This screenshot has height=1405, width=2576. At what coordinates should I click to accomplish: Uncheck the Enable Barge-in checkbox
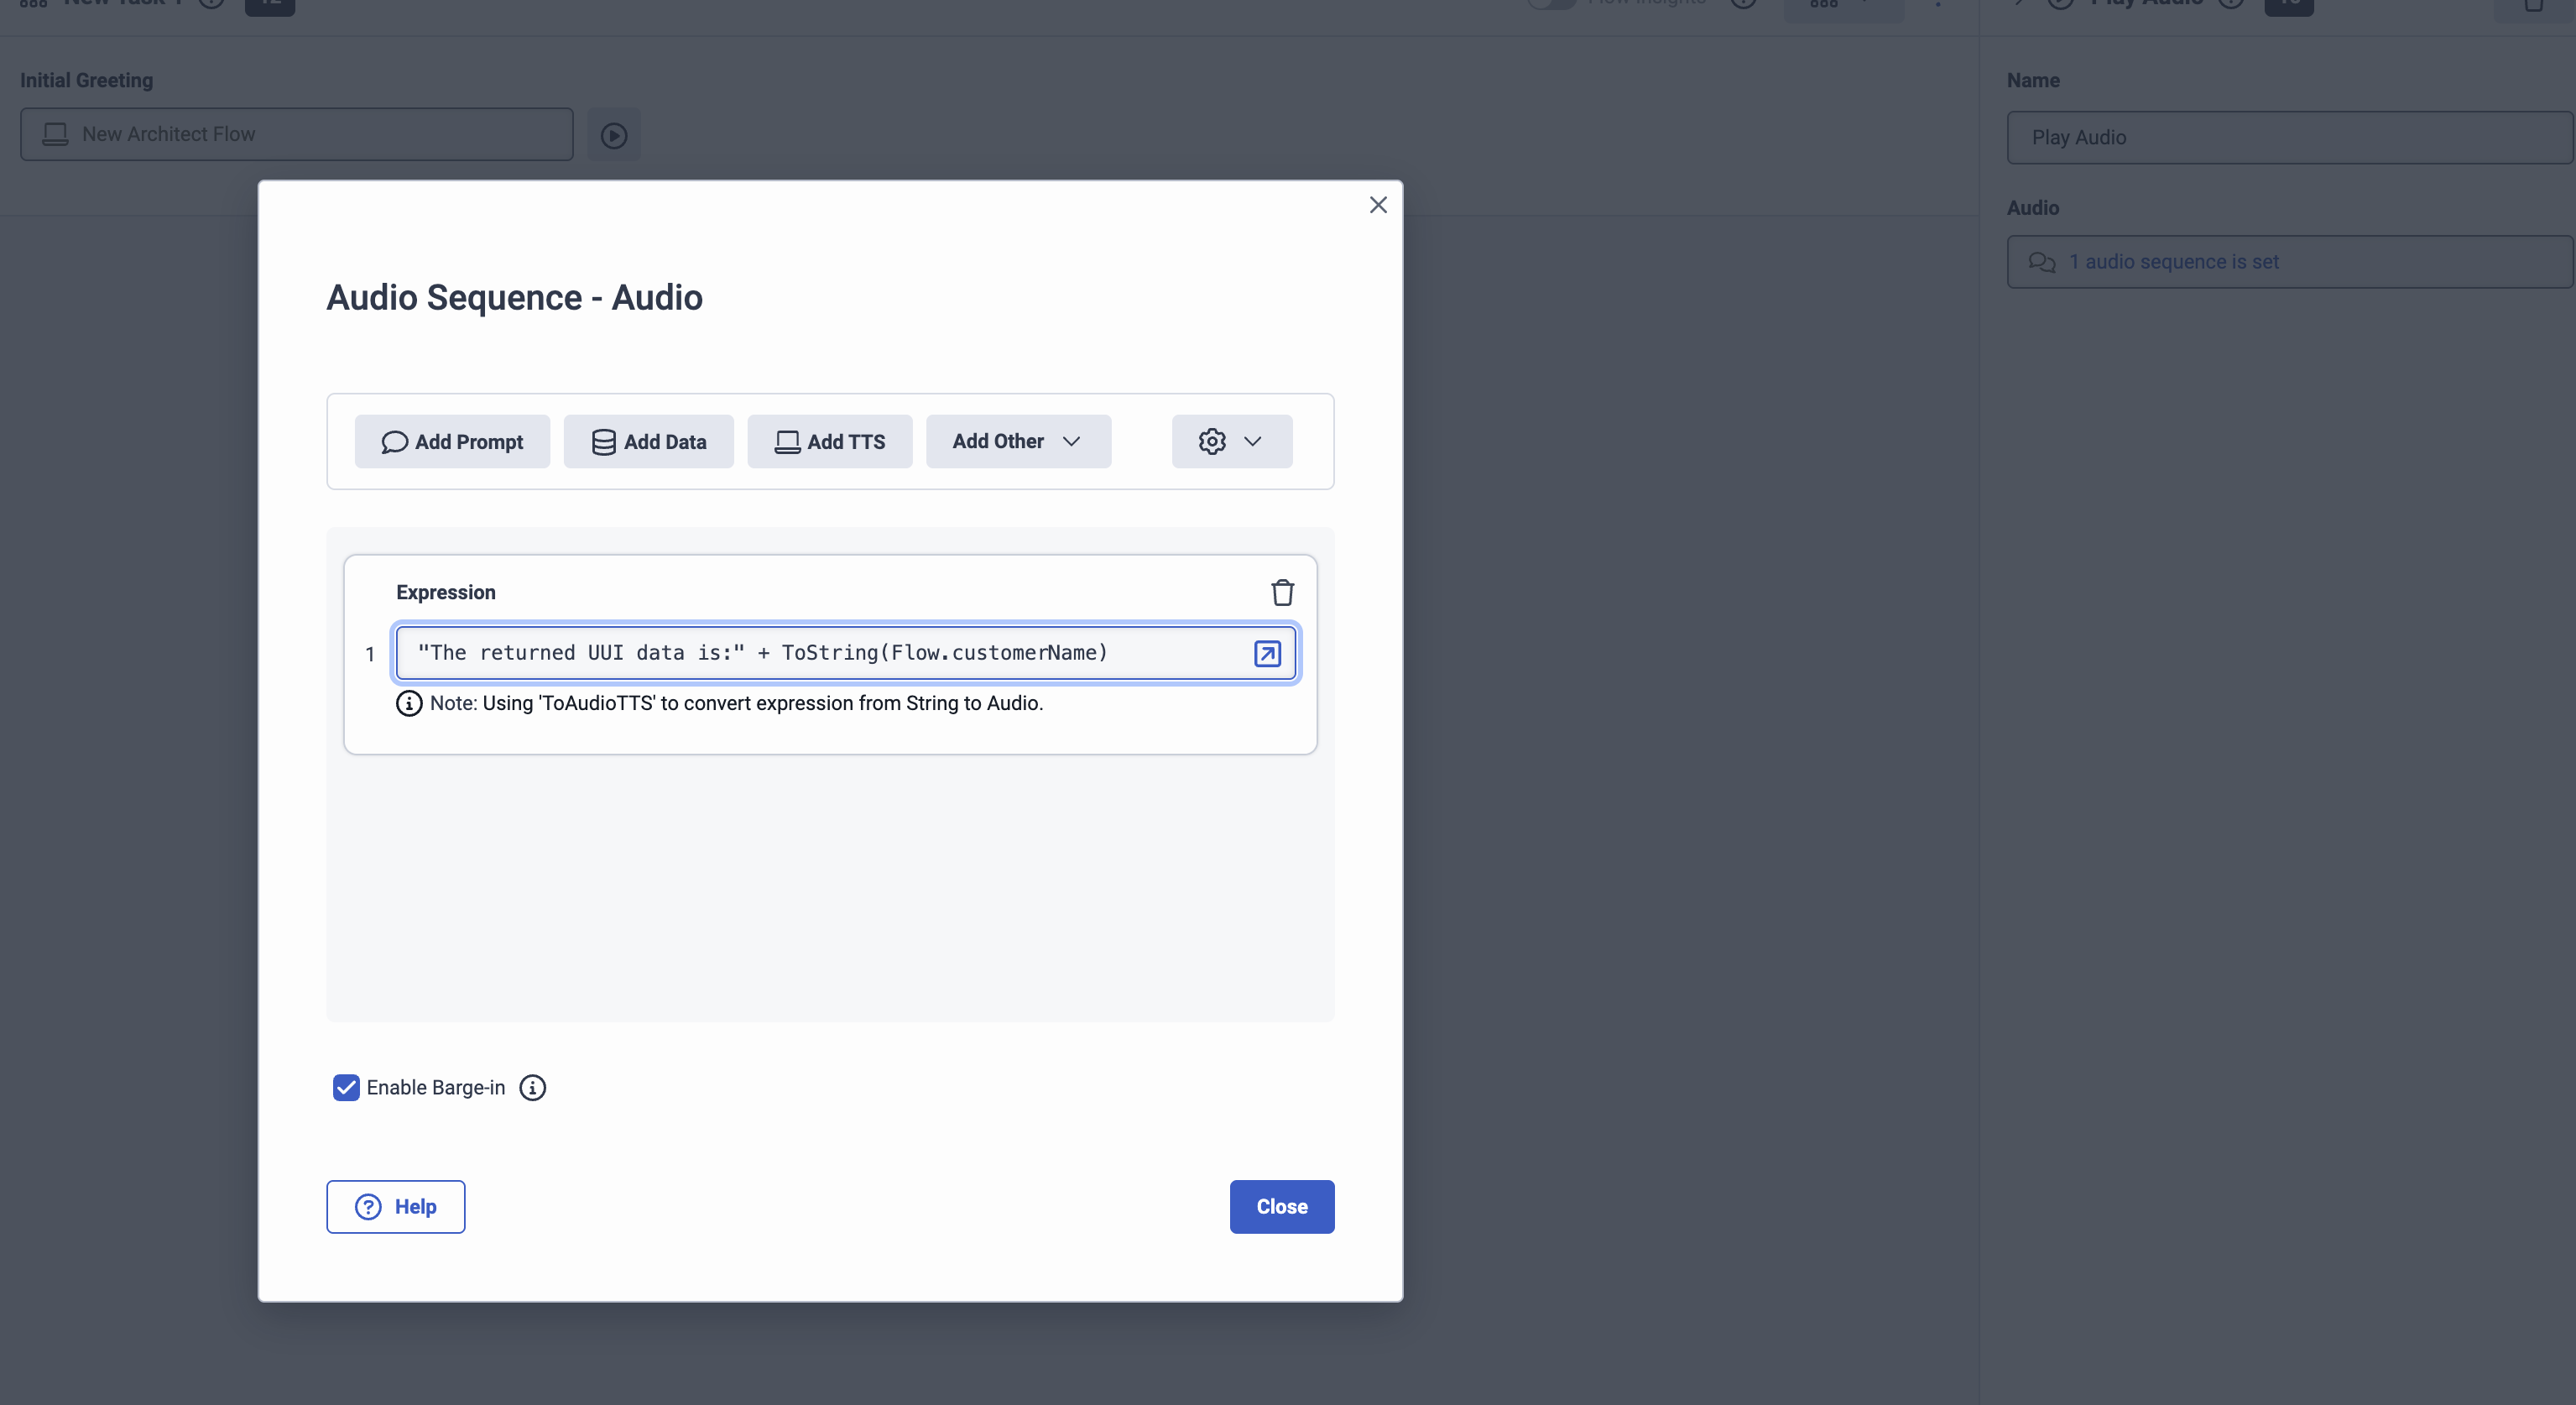(346, 1087)
